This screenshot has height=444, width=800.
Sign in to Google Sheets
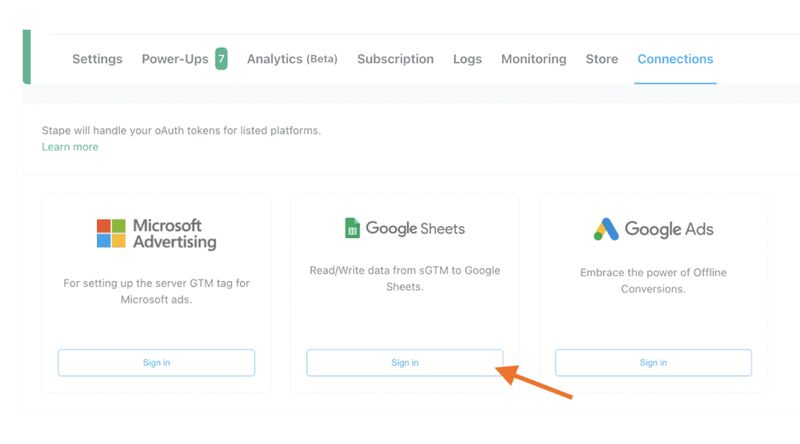coord(405,363)
